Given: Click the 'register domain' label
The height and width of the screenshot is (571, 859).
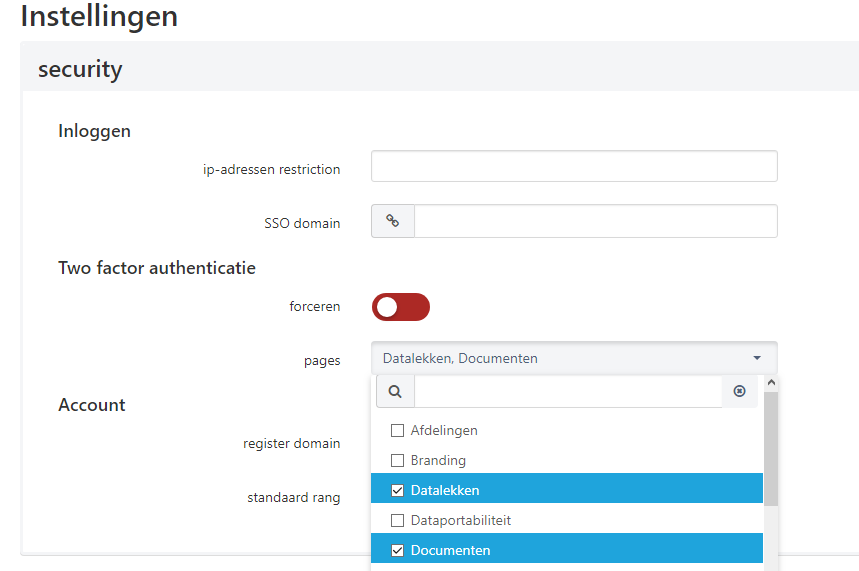Looking at the screenshot, I should point(291,443).
